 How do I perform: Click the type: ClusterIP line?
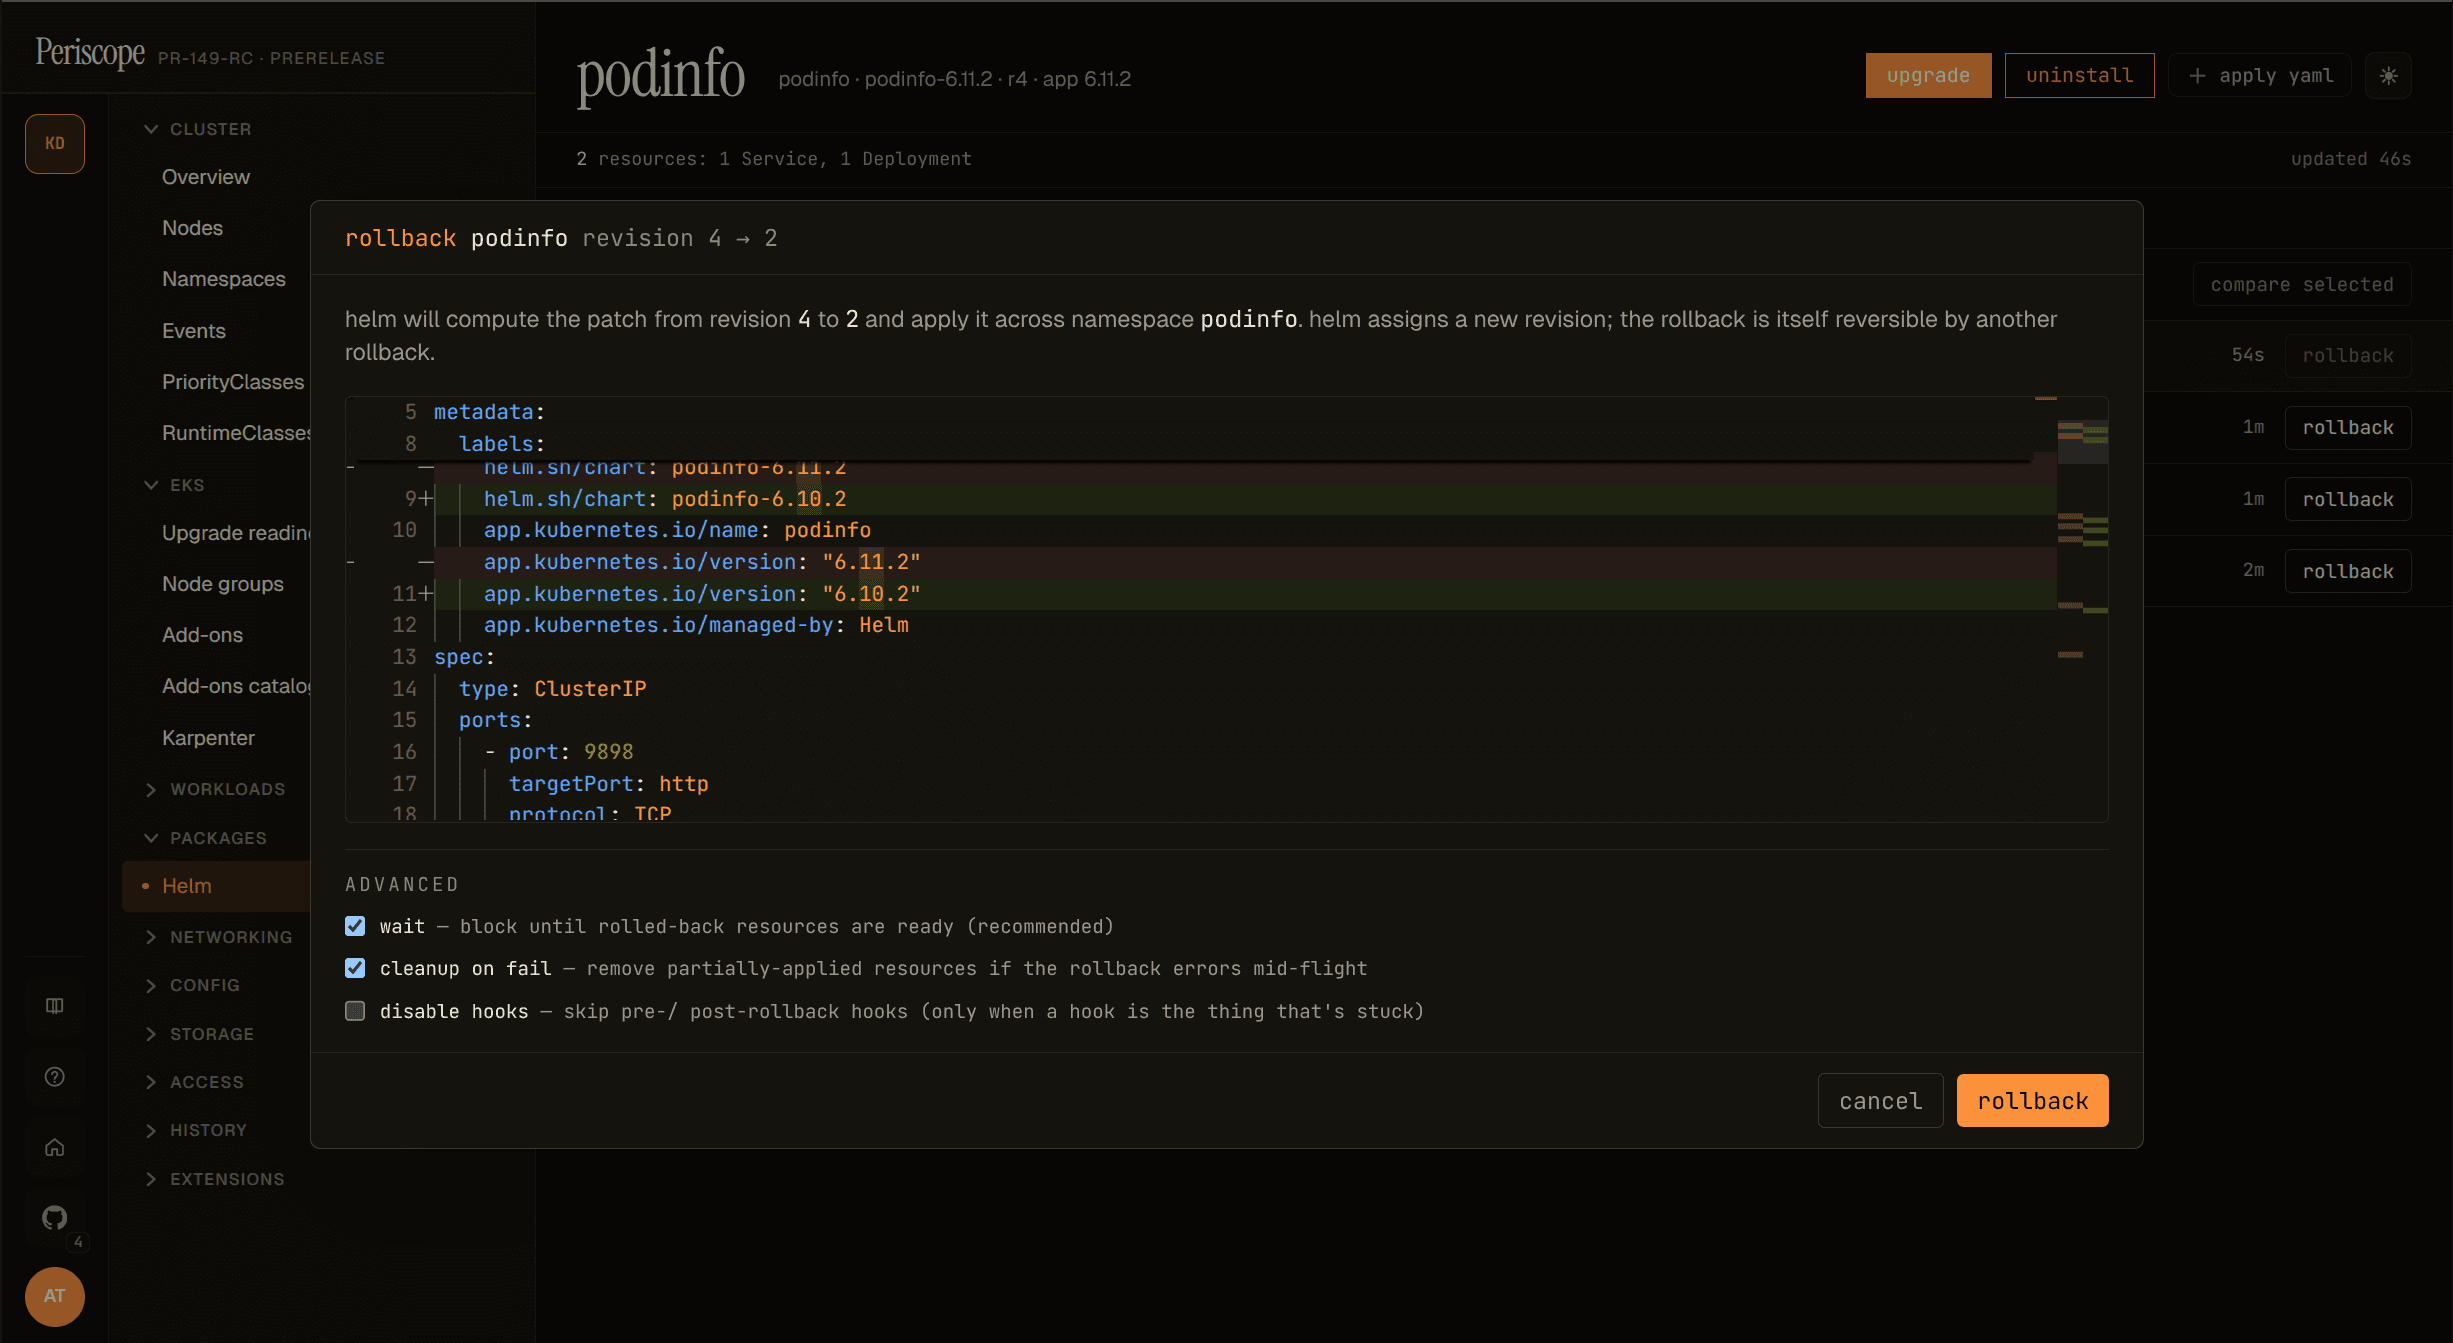[x=552, y=689]
